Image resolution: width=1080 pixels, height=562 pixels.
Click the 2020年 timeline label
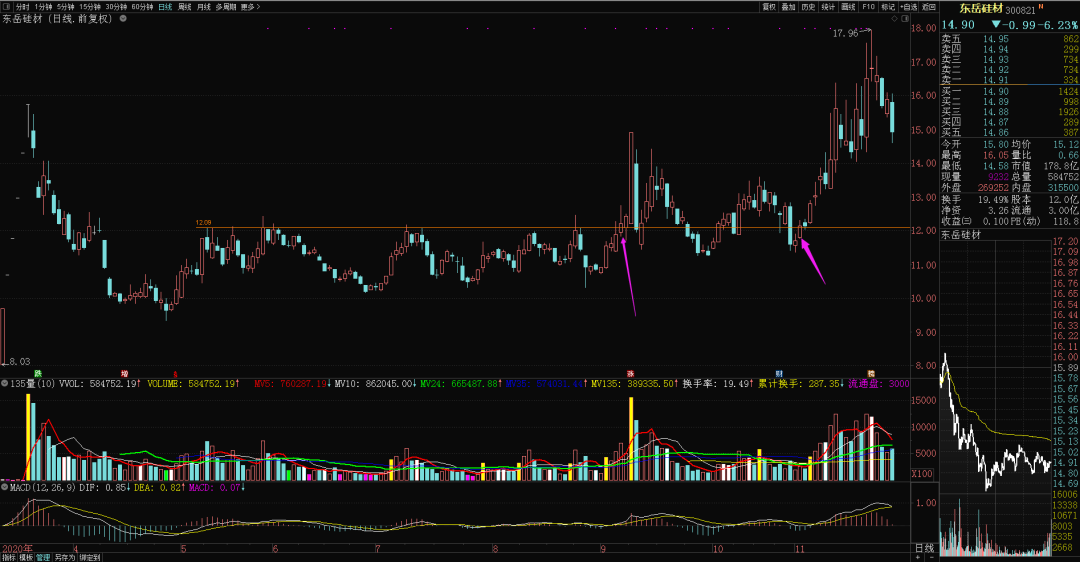click(x=17, y=548)
